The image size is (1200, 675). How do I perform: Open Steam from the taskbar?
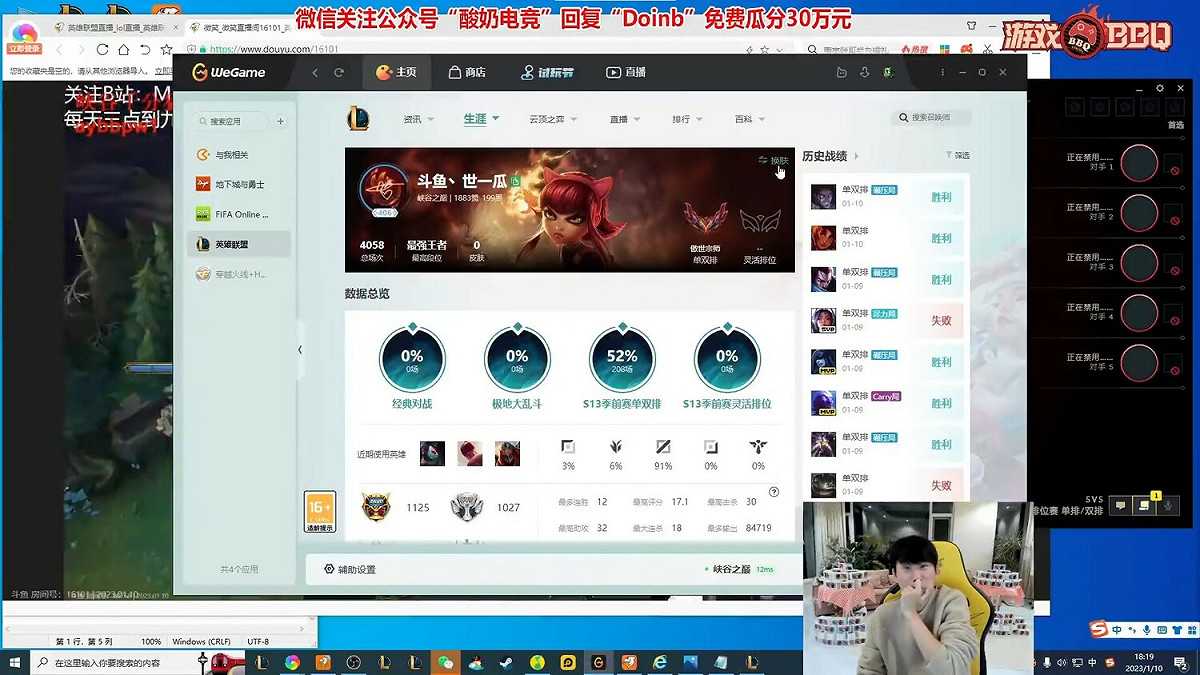pos(507,662)
